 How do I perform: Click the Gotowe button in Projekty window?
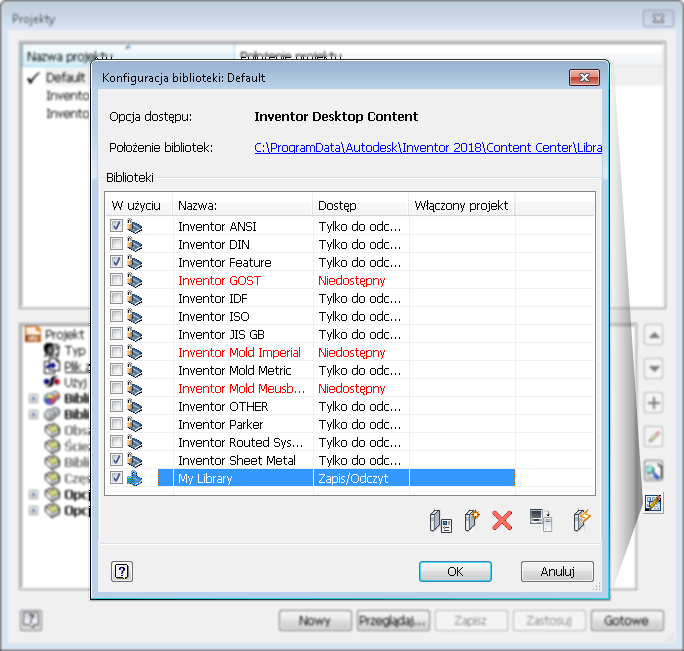pyautogui.click(x=626, y=620)
